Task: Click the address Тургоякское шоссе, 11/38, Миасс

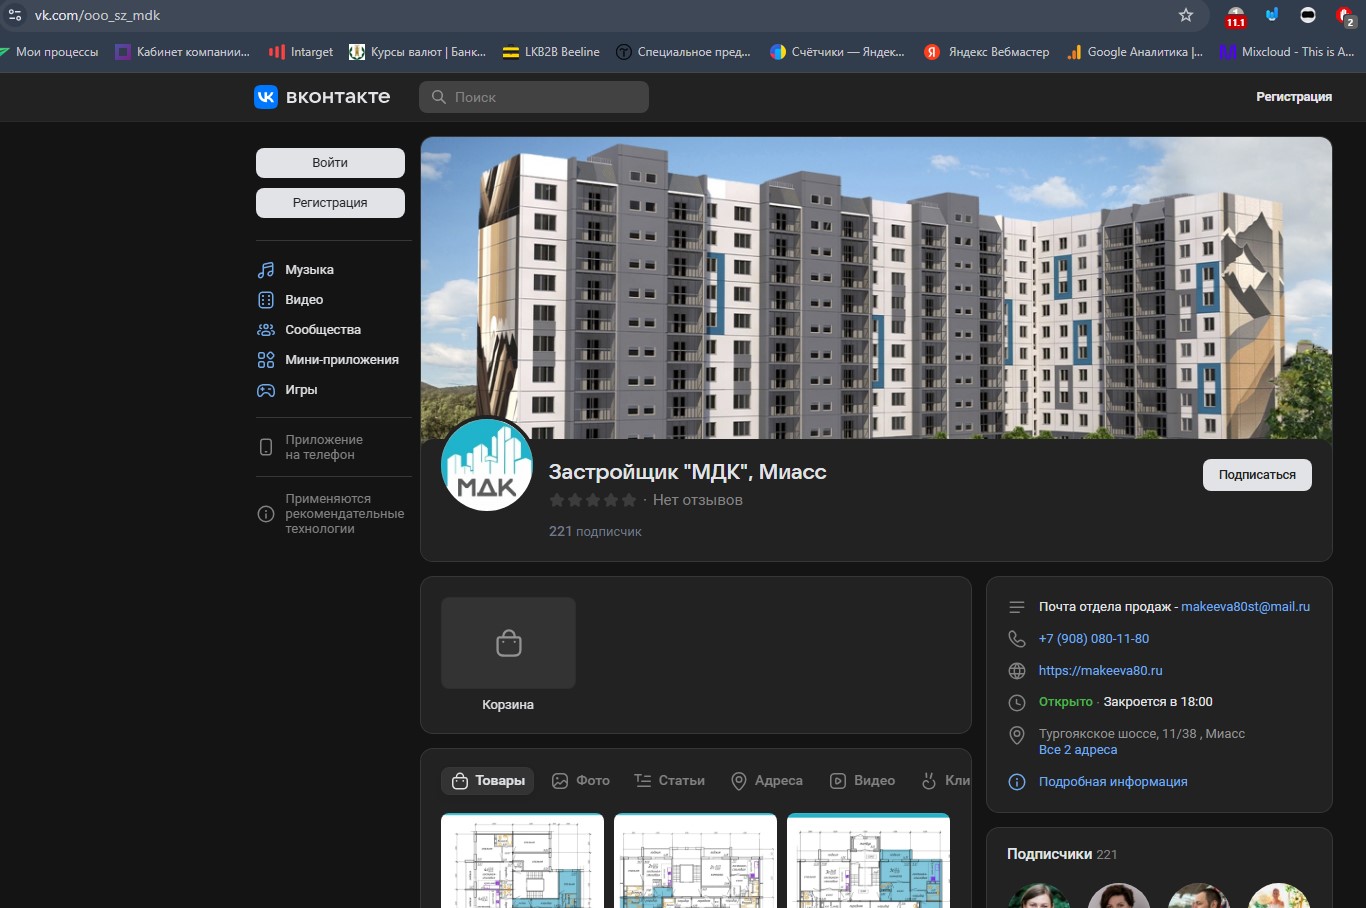Action: coord(1142,734)
